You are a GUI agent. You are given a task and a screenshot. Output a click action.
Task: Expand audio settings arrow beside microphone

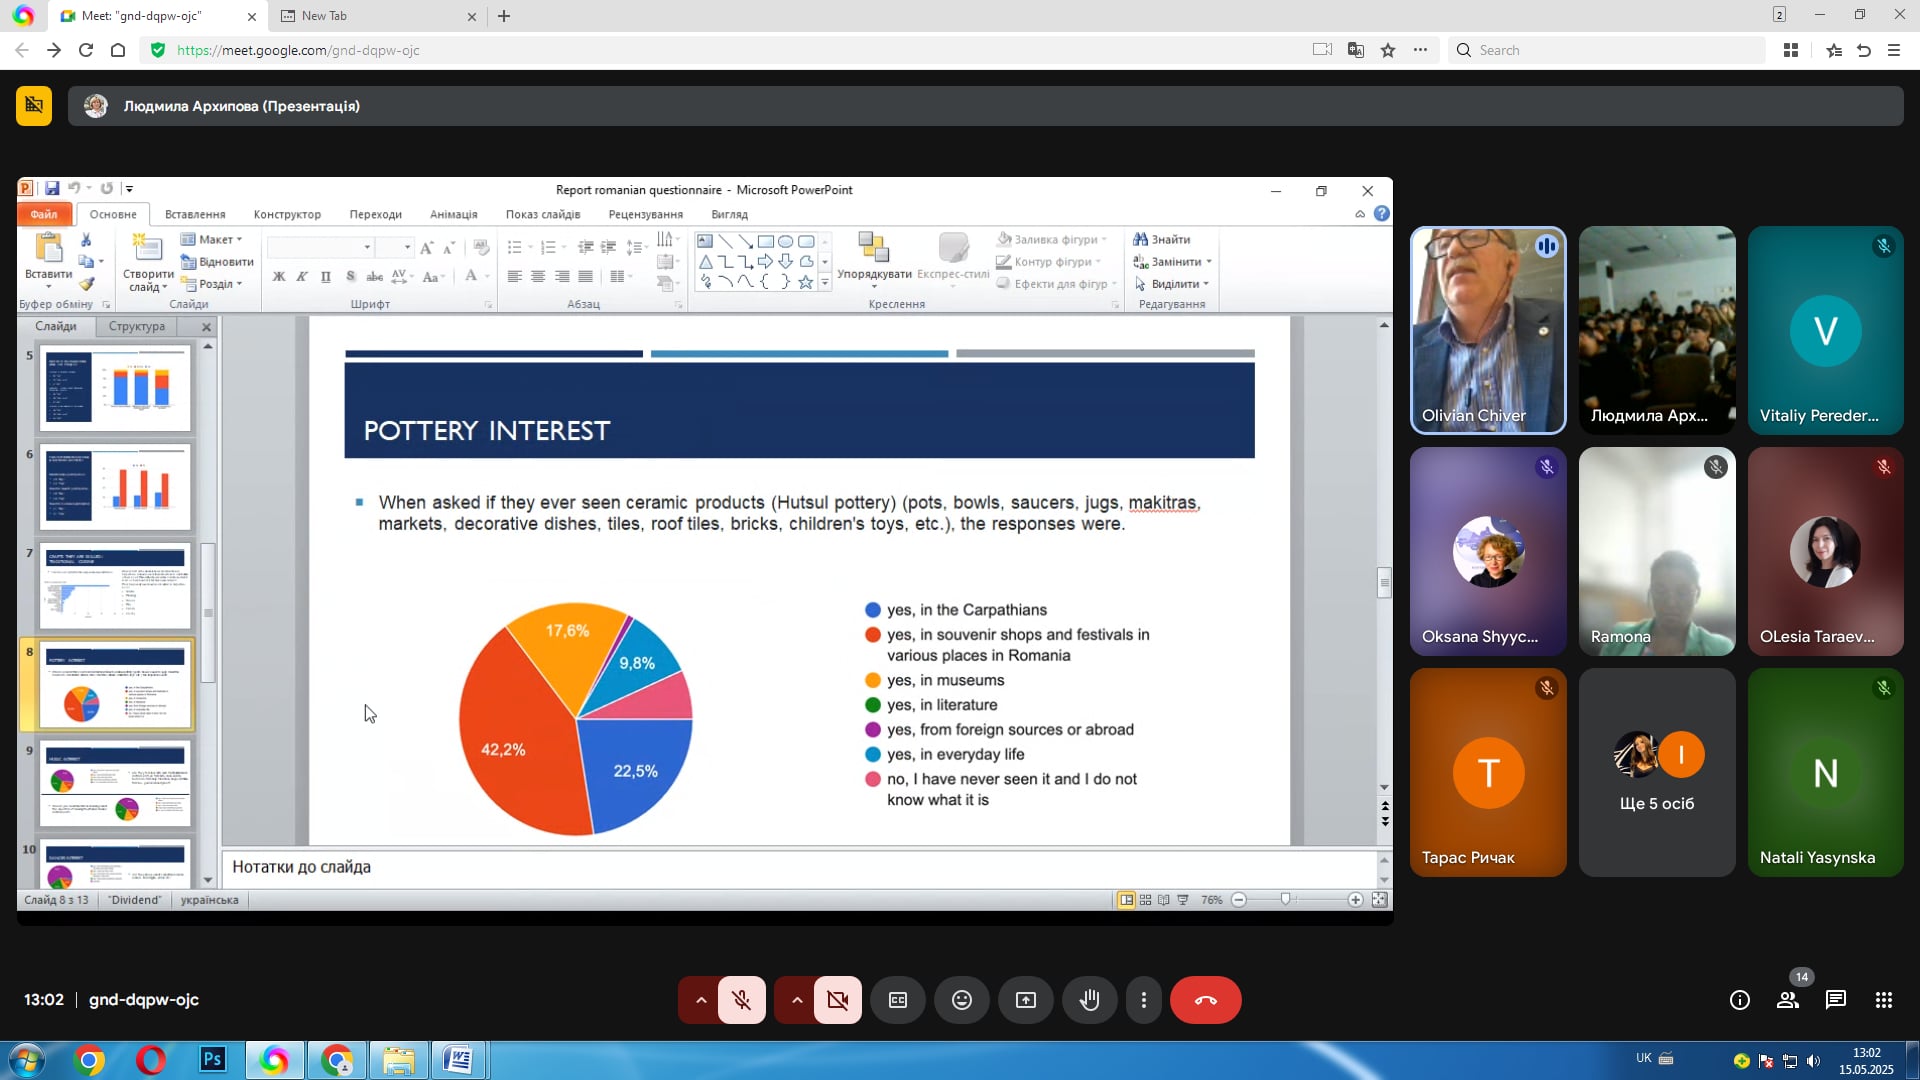point(700,1000)
